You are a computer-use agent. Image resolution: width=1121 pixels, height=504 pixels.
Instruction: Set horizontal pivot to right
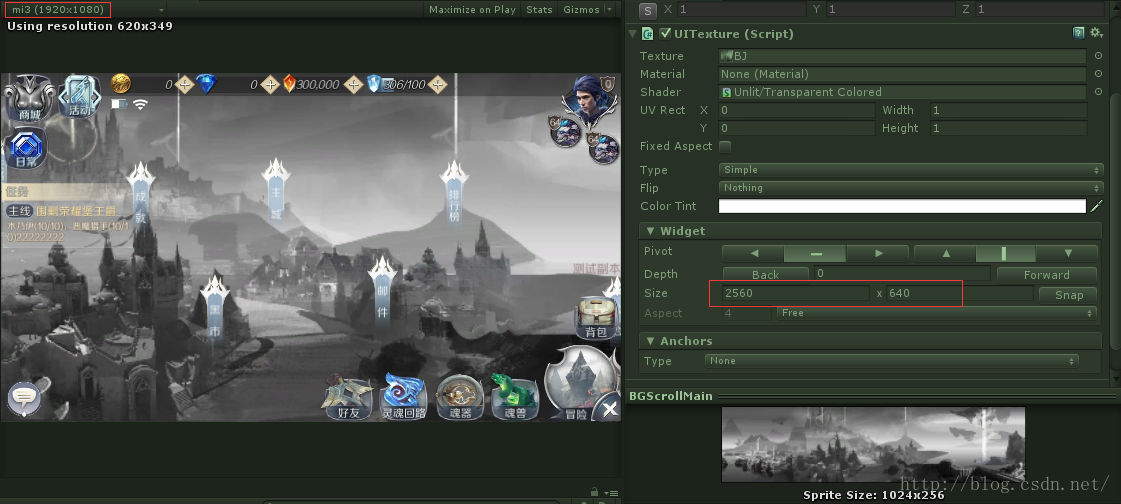[878, 253]
